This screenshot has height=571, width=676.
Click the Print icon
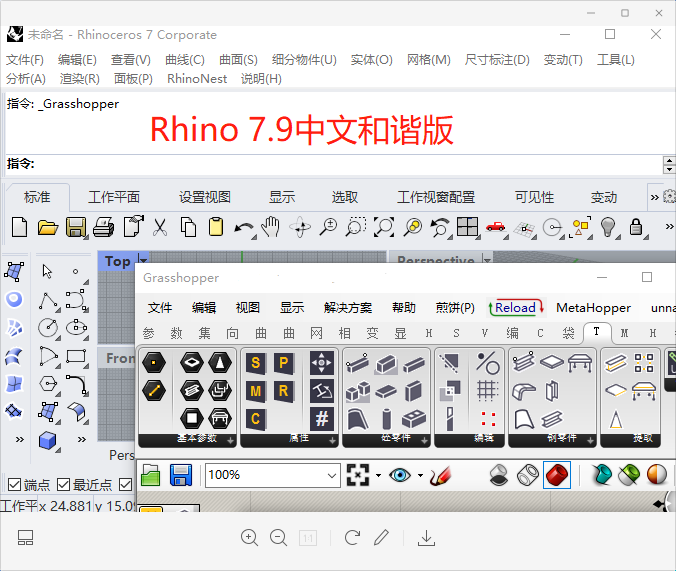click(x=103, y=227)
